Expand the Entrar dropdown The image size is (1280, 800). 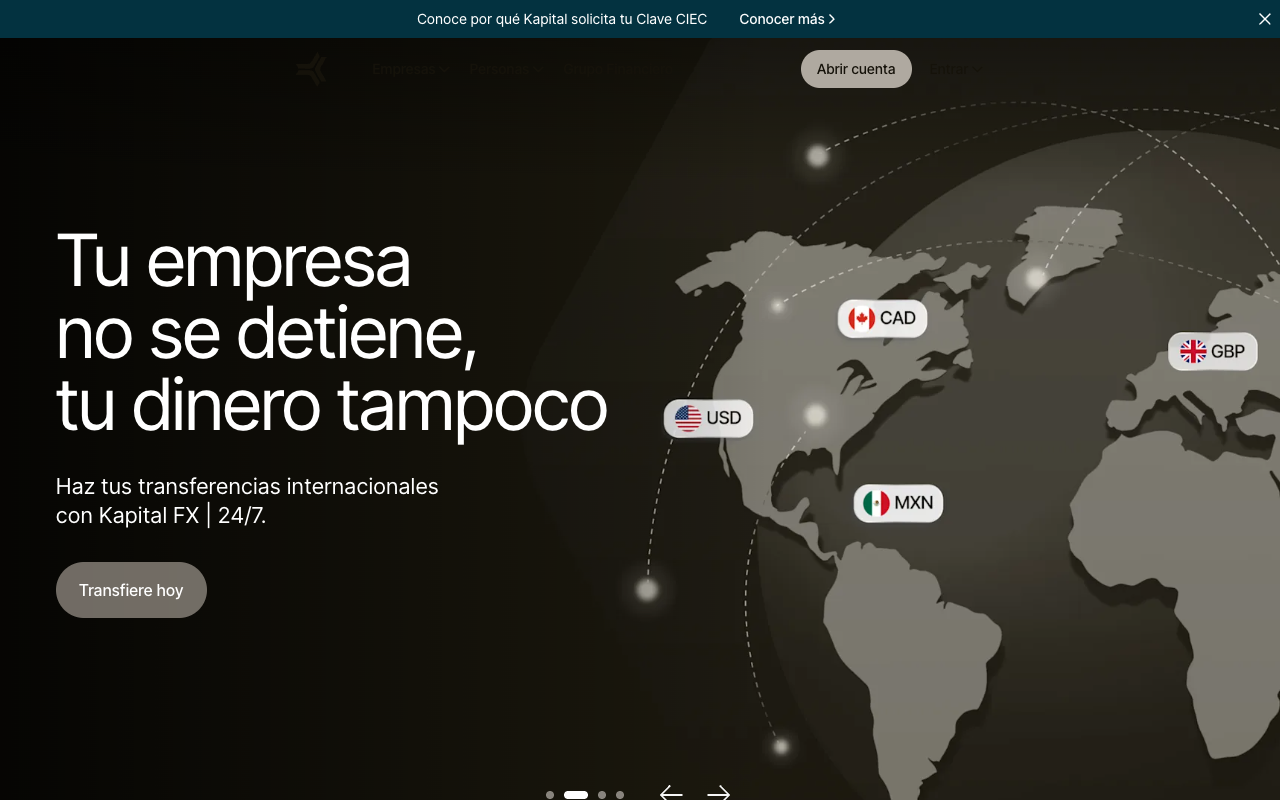955,69
